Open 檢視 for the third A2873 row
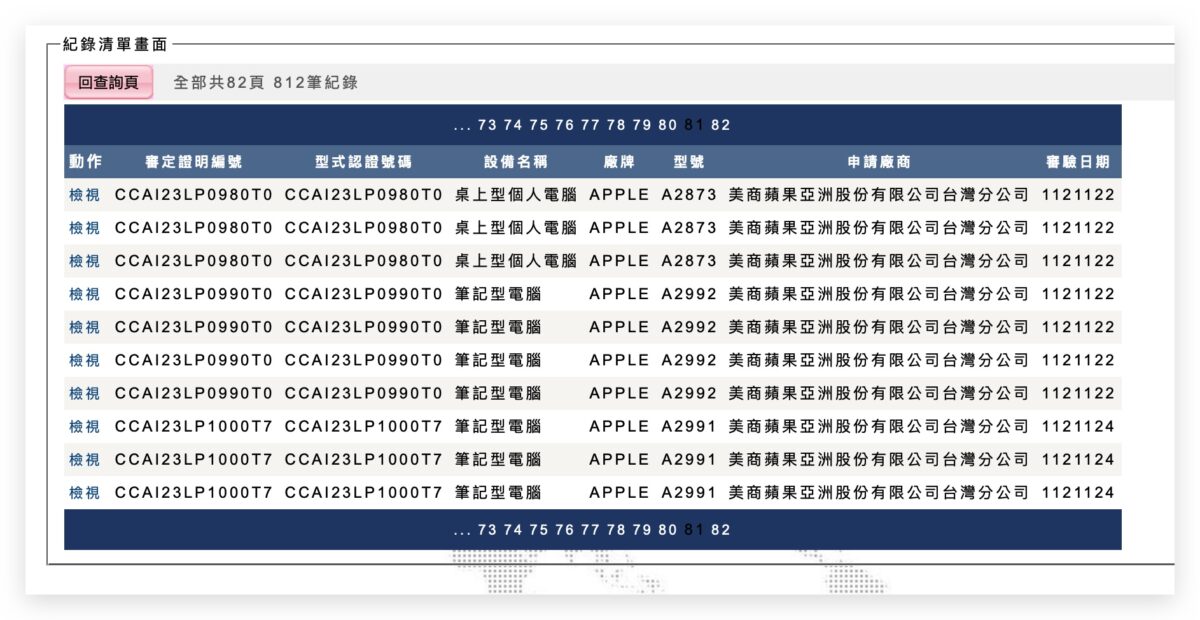1200x620 pixels. point(84,261)
